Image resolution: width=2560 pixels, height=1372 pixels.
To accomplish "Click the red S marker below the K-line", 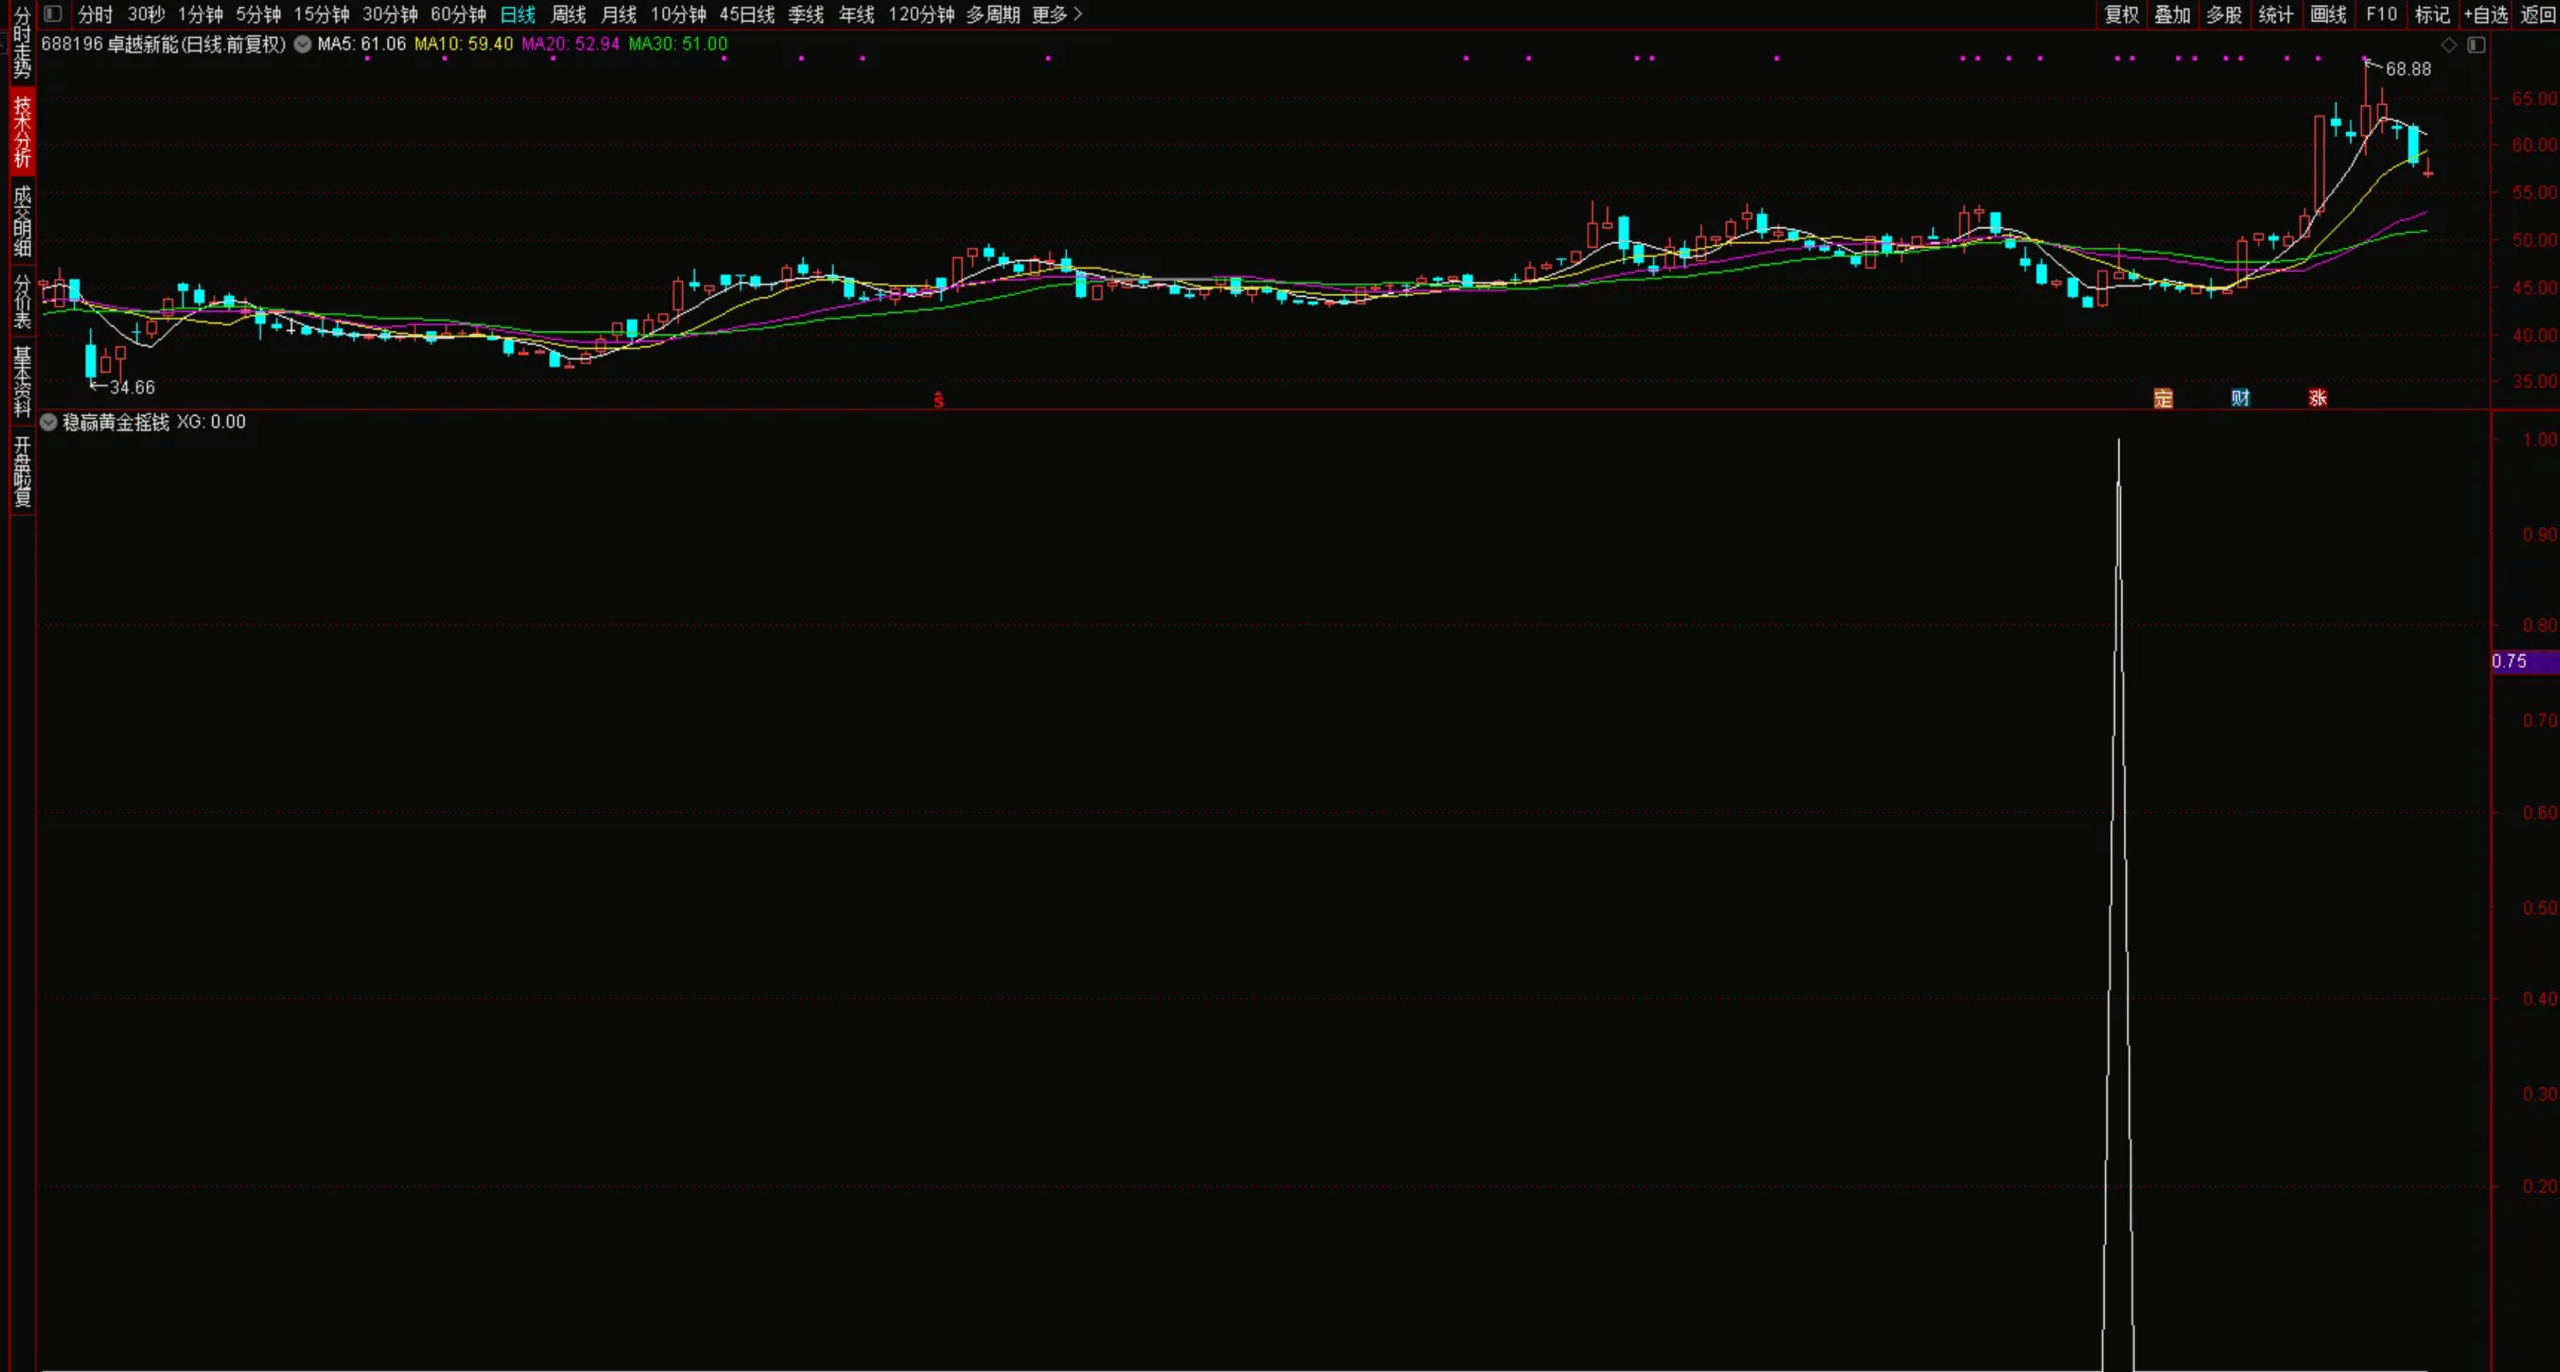I will pos(938,400).
